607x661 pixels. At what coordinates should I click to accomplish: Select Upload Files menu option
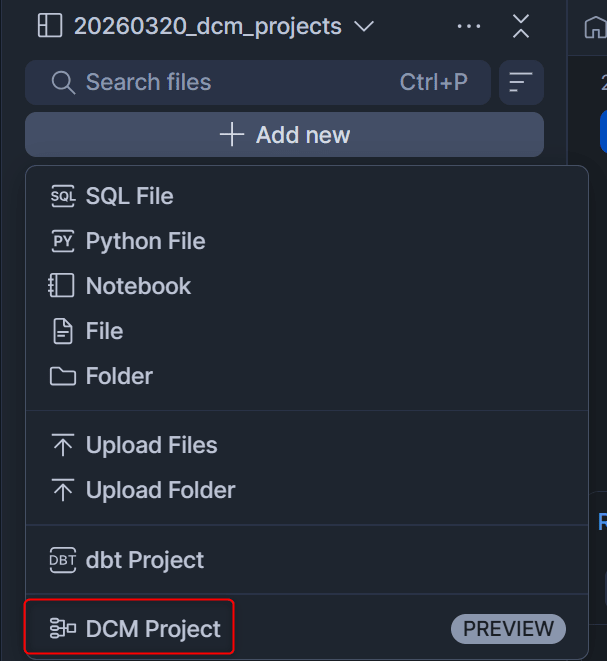pos(151,446)
